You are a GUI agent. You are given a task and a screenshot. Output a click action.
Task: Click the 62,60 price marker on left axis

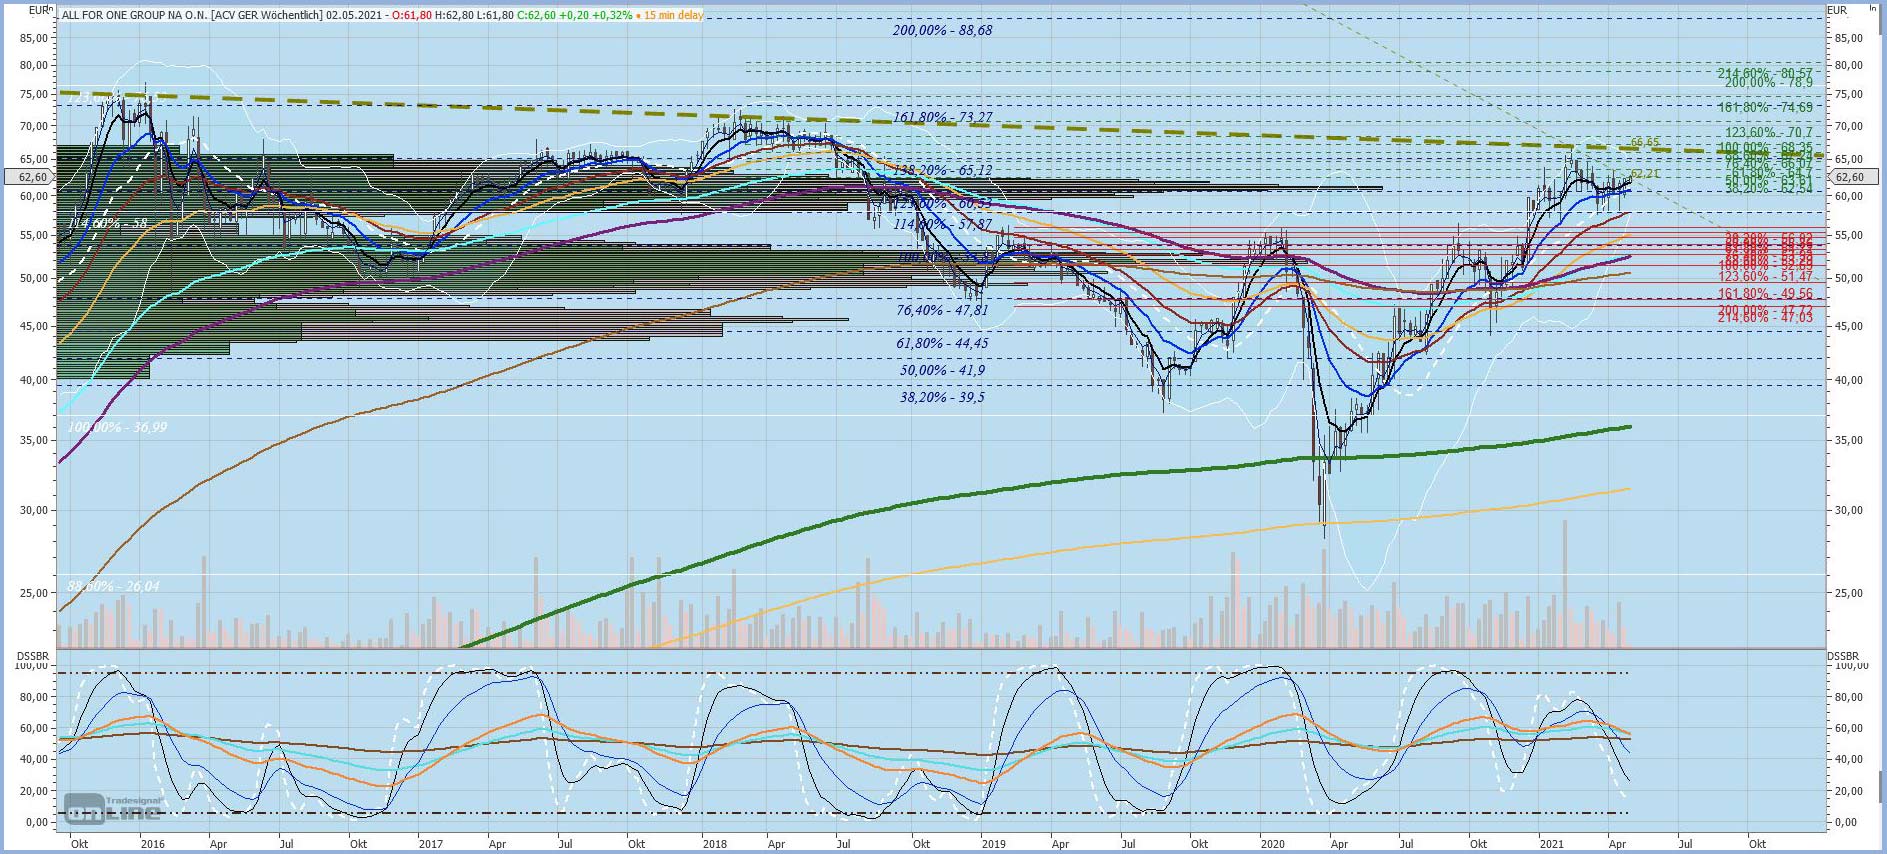pos(32,177)
